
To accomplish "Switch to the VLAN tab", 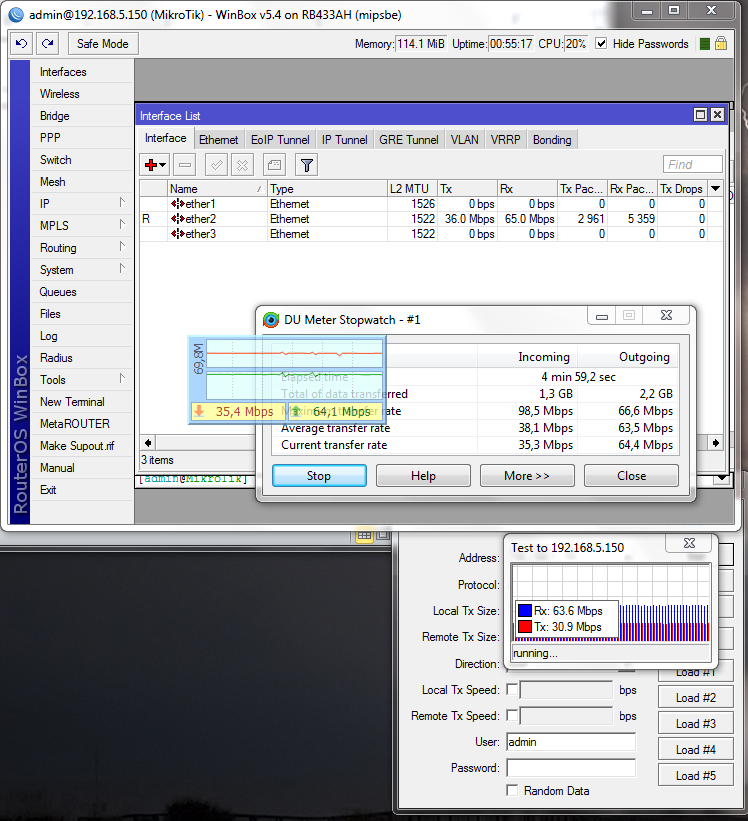I will point(465,140).
